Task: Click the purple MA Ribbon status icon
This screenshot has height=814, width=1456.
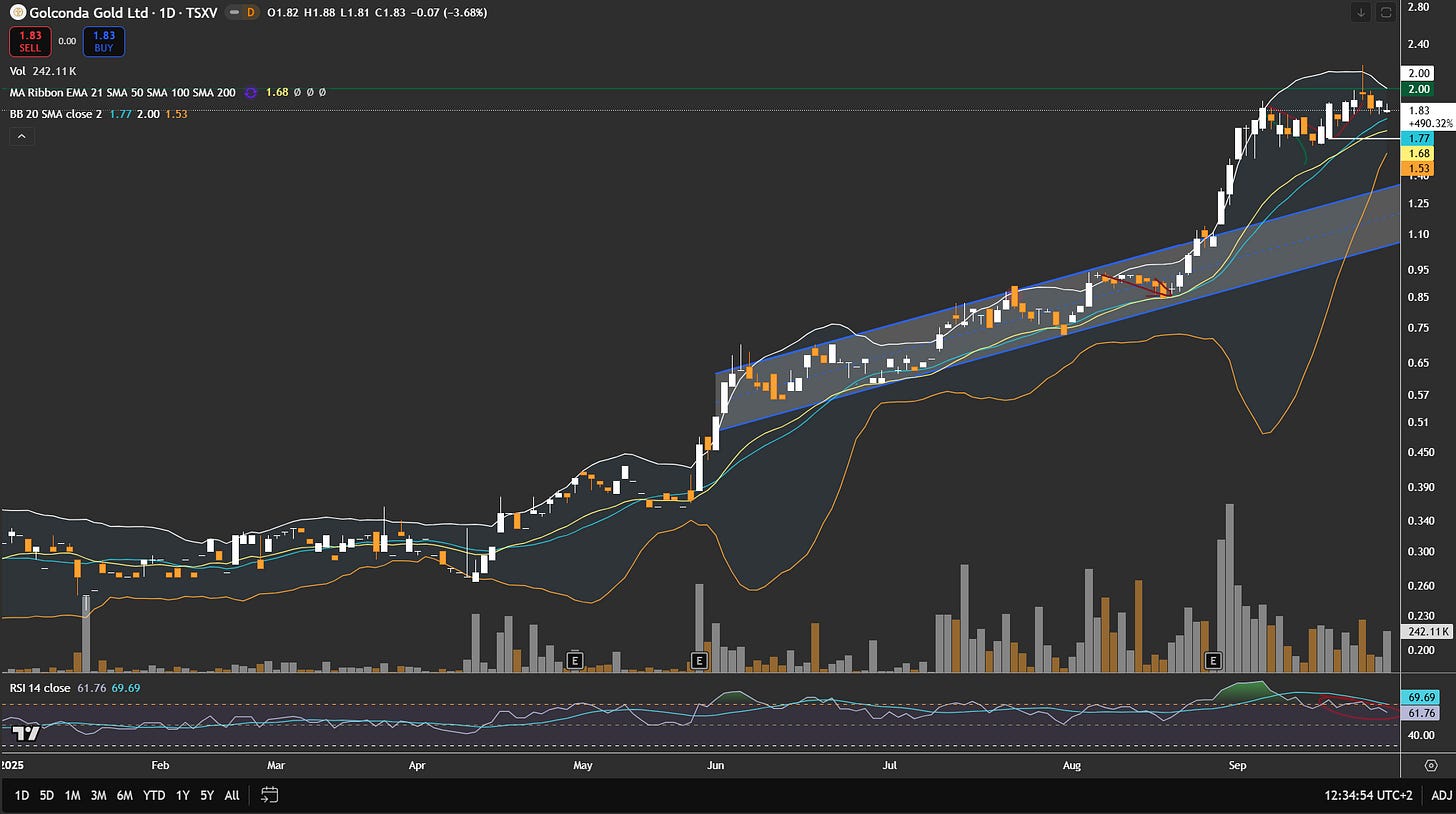Action: (x=250, y=92)
